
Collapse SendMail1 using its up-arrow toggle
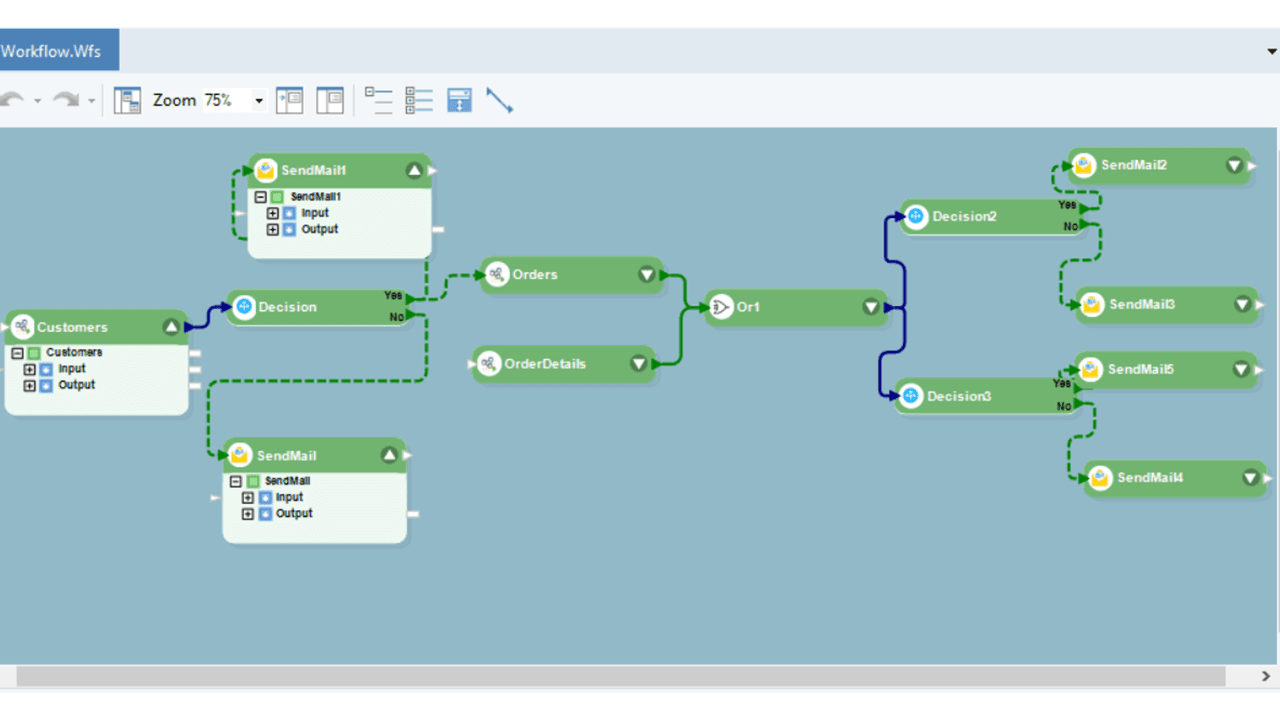pos(414,170)
